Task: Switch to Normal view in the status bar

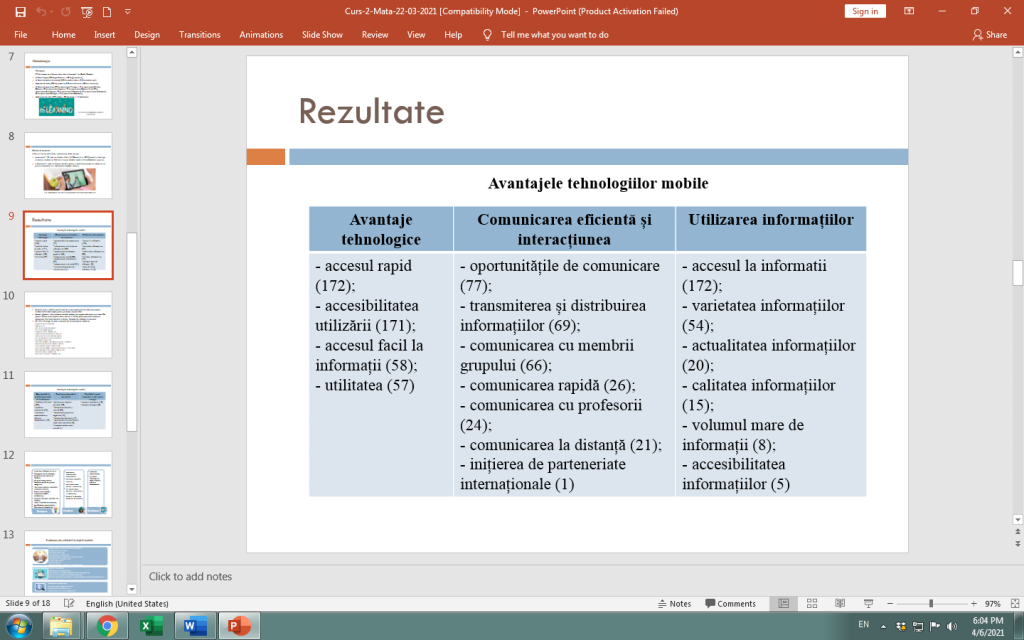Action: [x=784, y=604]
